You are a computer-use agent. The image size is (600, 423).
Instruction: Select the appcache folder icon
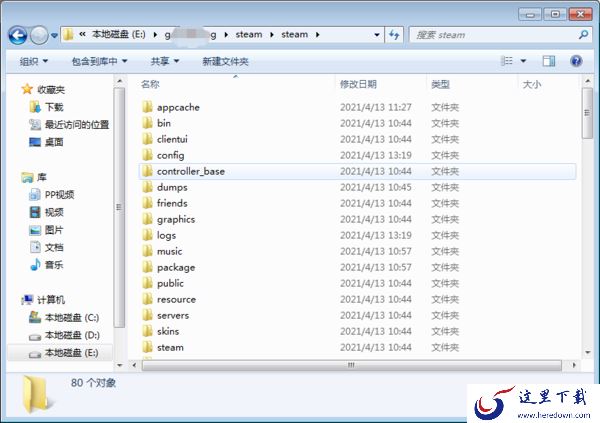coord(147,107)
